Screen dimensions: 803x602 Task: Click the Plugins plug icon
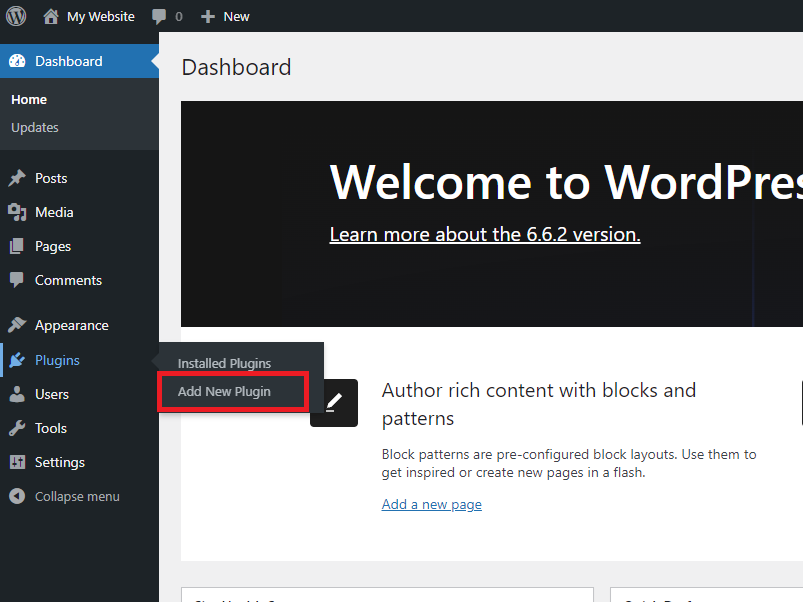point(17,359)
